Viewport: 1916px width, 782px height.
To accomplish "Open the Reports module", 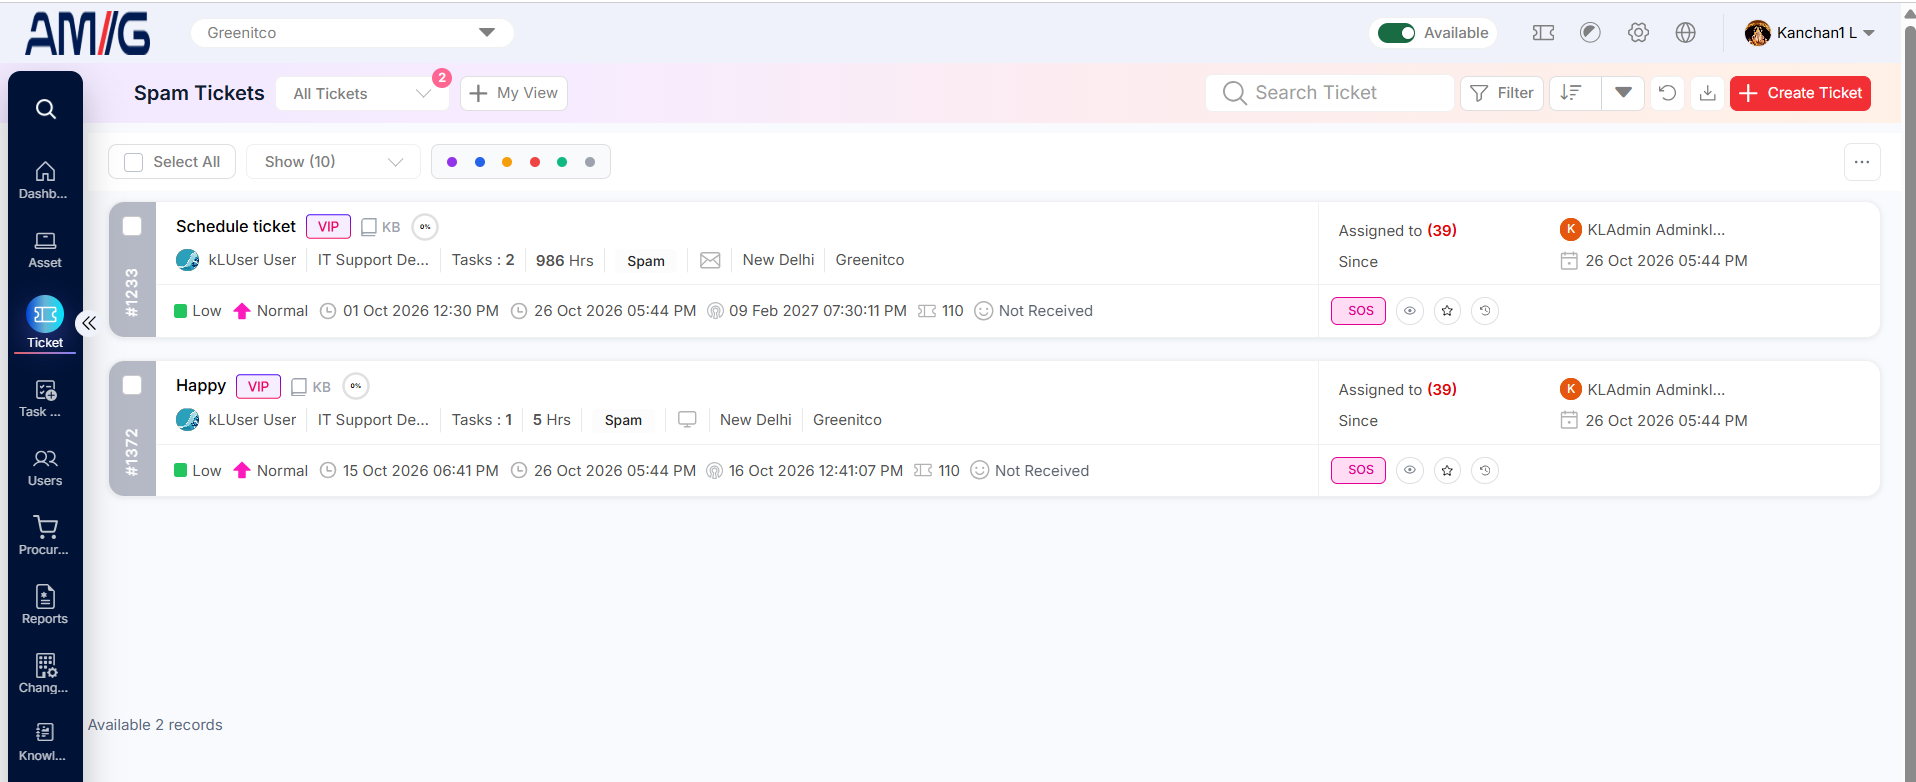I will coord(45,605).
